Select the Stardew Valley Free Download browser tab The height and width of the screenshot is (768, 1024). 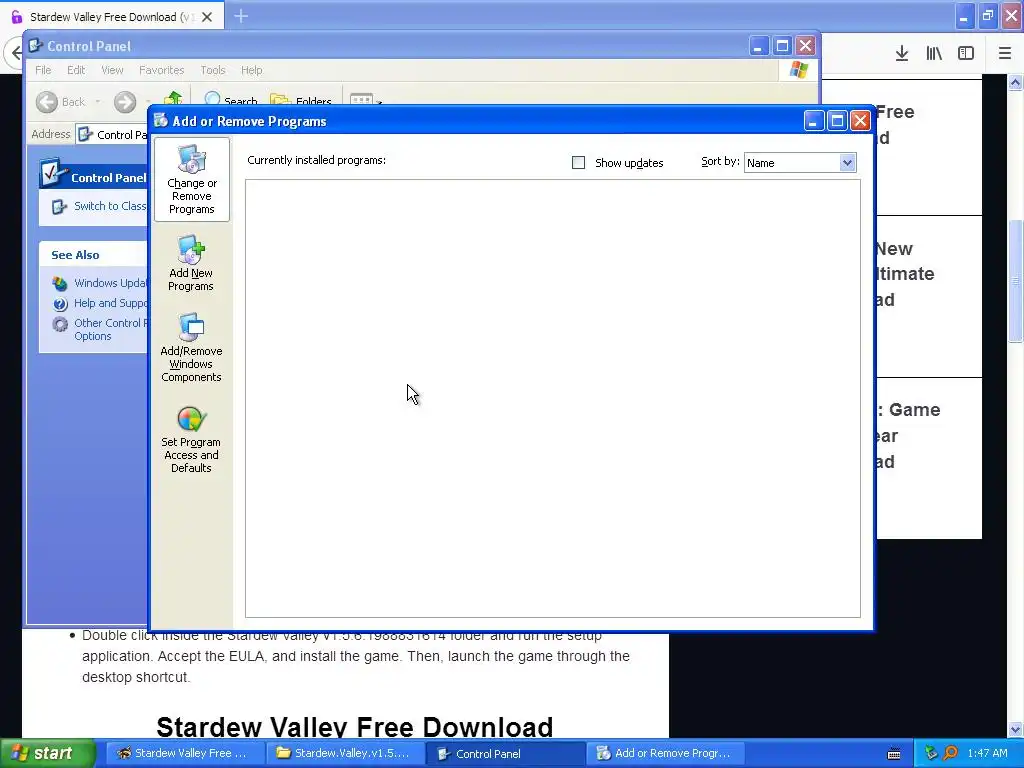tap(112, 16)
